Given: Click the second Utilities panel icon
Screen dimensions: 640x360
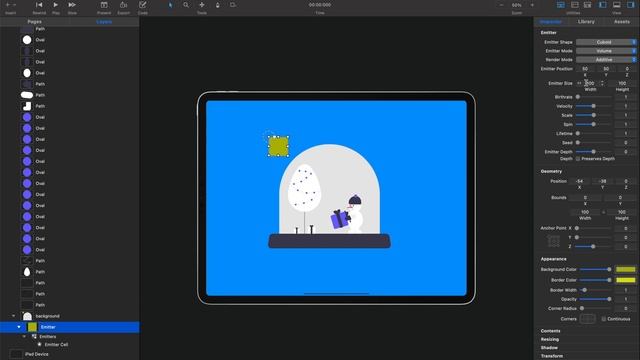Looking at the screenshot, I should point(575,5).
